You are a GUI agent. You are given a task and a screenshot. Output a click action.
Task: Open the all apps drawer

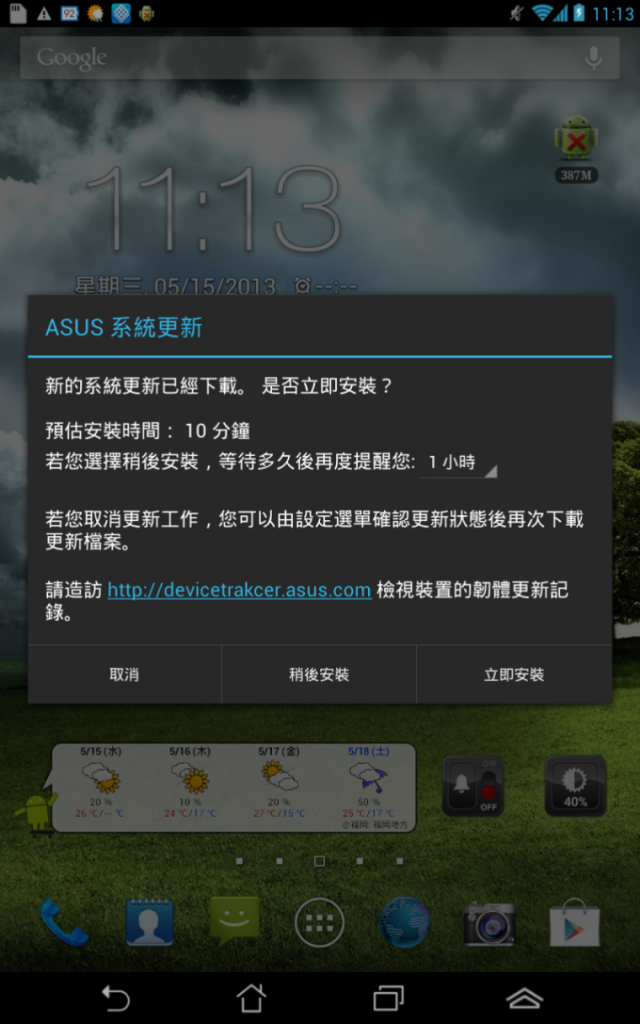tap(319, 922)
